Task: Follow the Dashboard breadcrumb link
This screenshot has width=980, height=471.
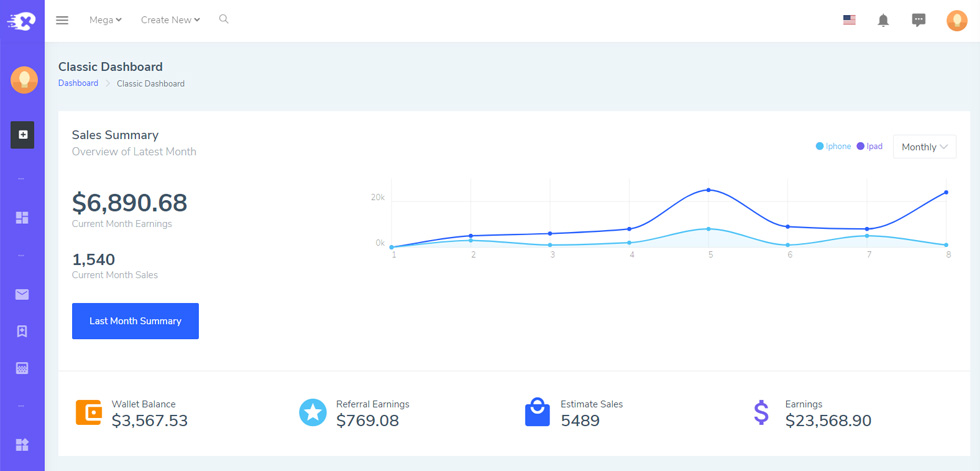Action: click(78, 83)
